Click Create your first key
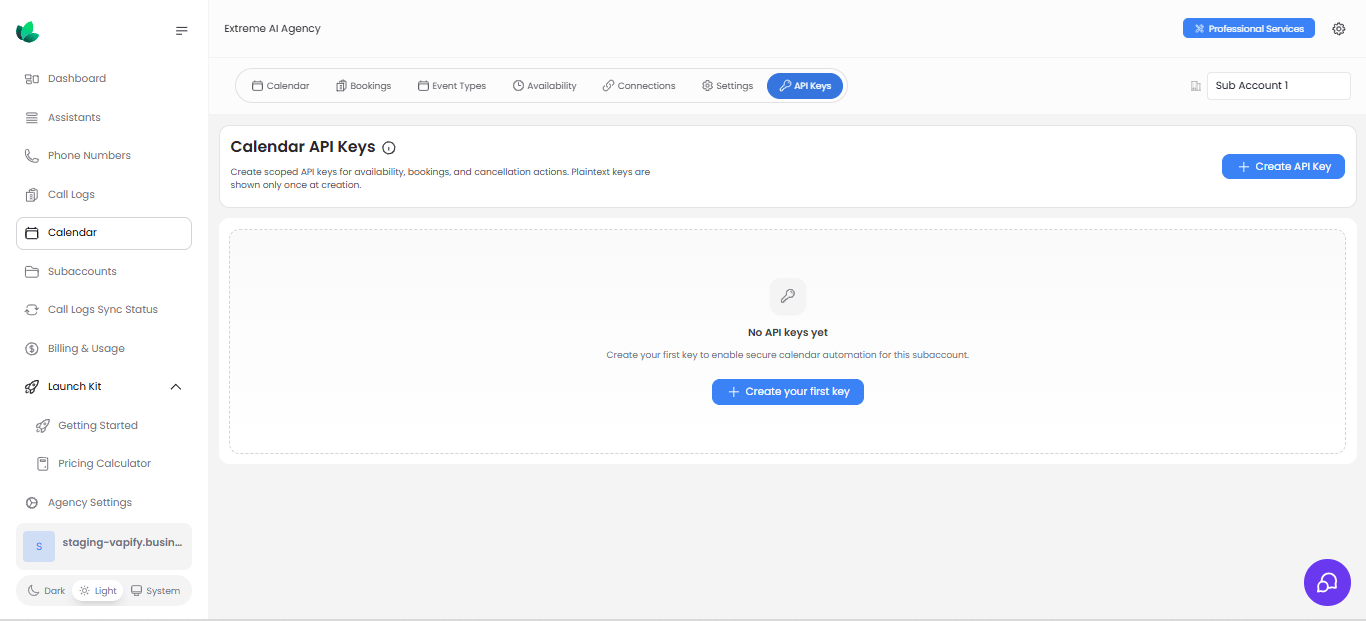Viewport: 1366px width, 621px height. [x=788, y=392]
